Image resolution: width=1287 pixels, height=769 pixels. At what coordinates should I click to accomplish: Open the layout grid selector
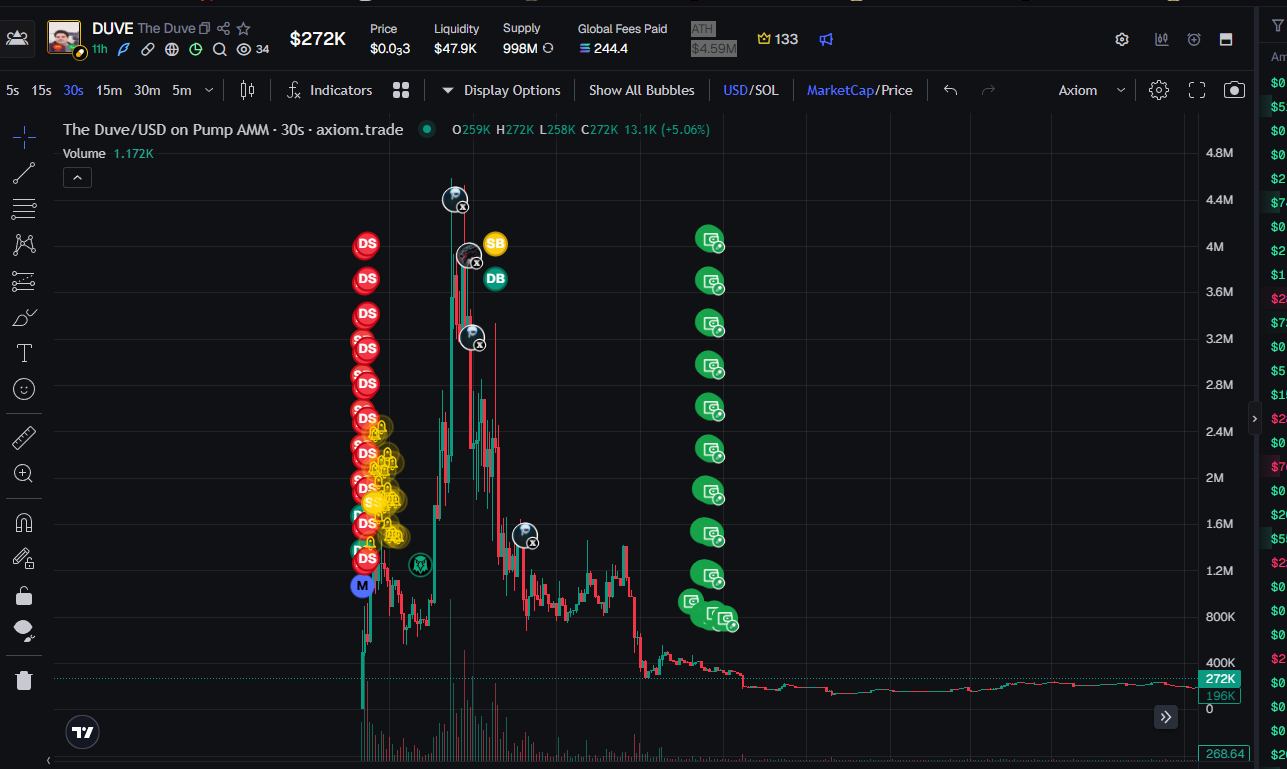point(401,90)
